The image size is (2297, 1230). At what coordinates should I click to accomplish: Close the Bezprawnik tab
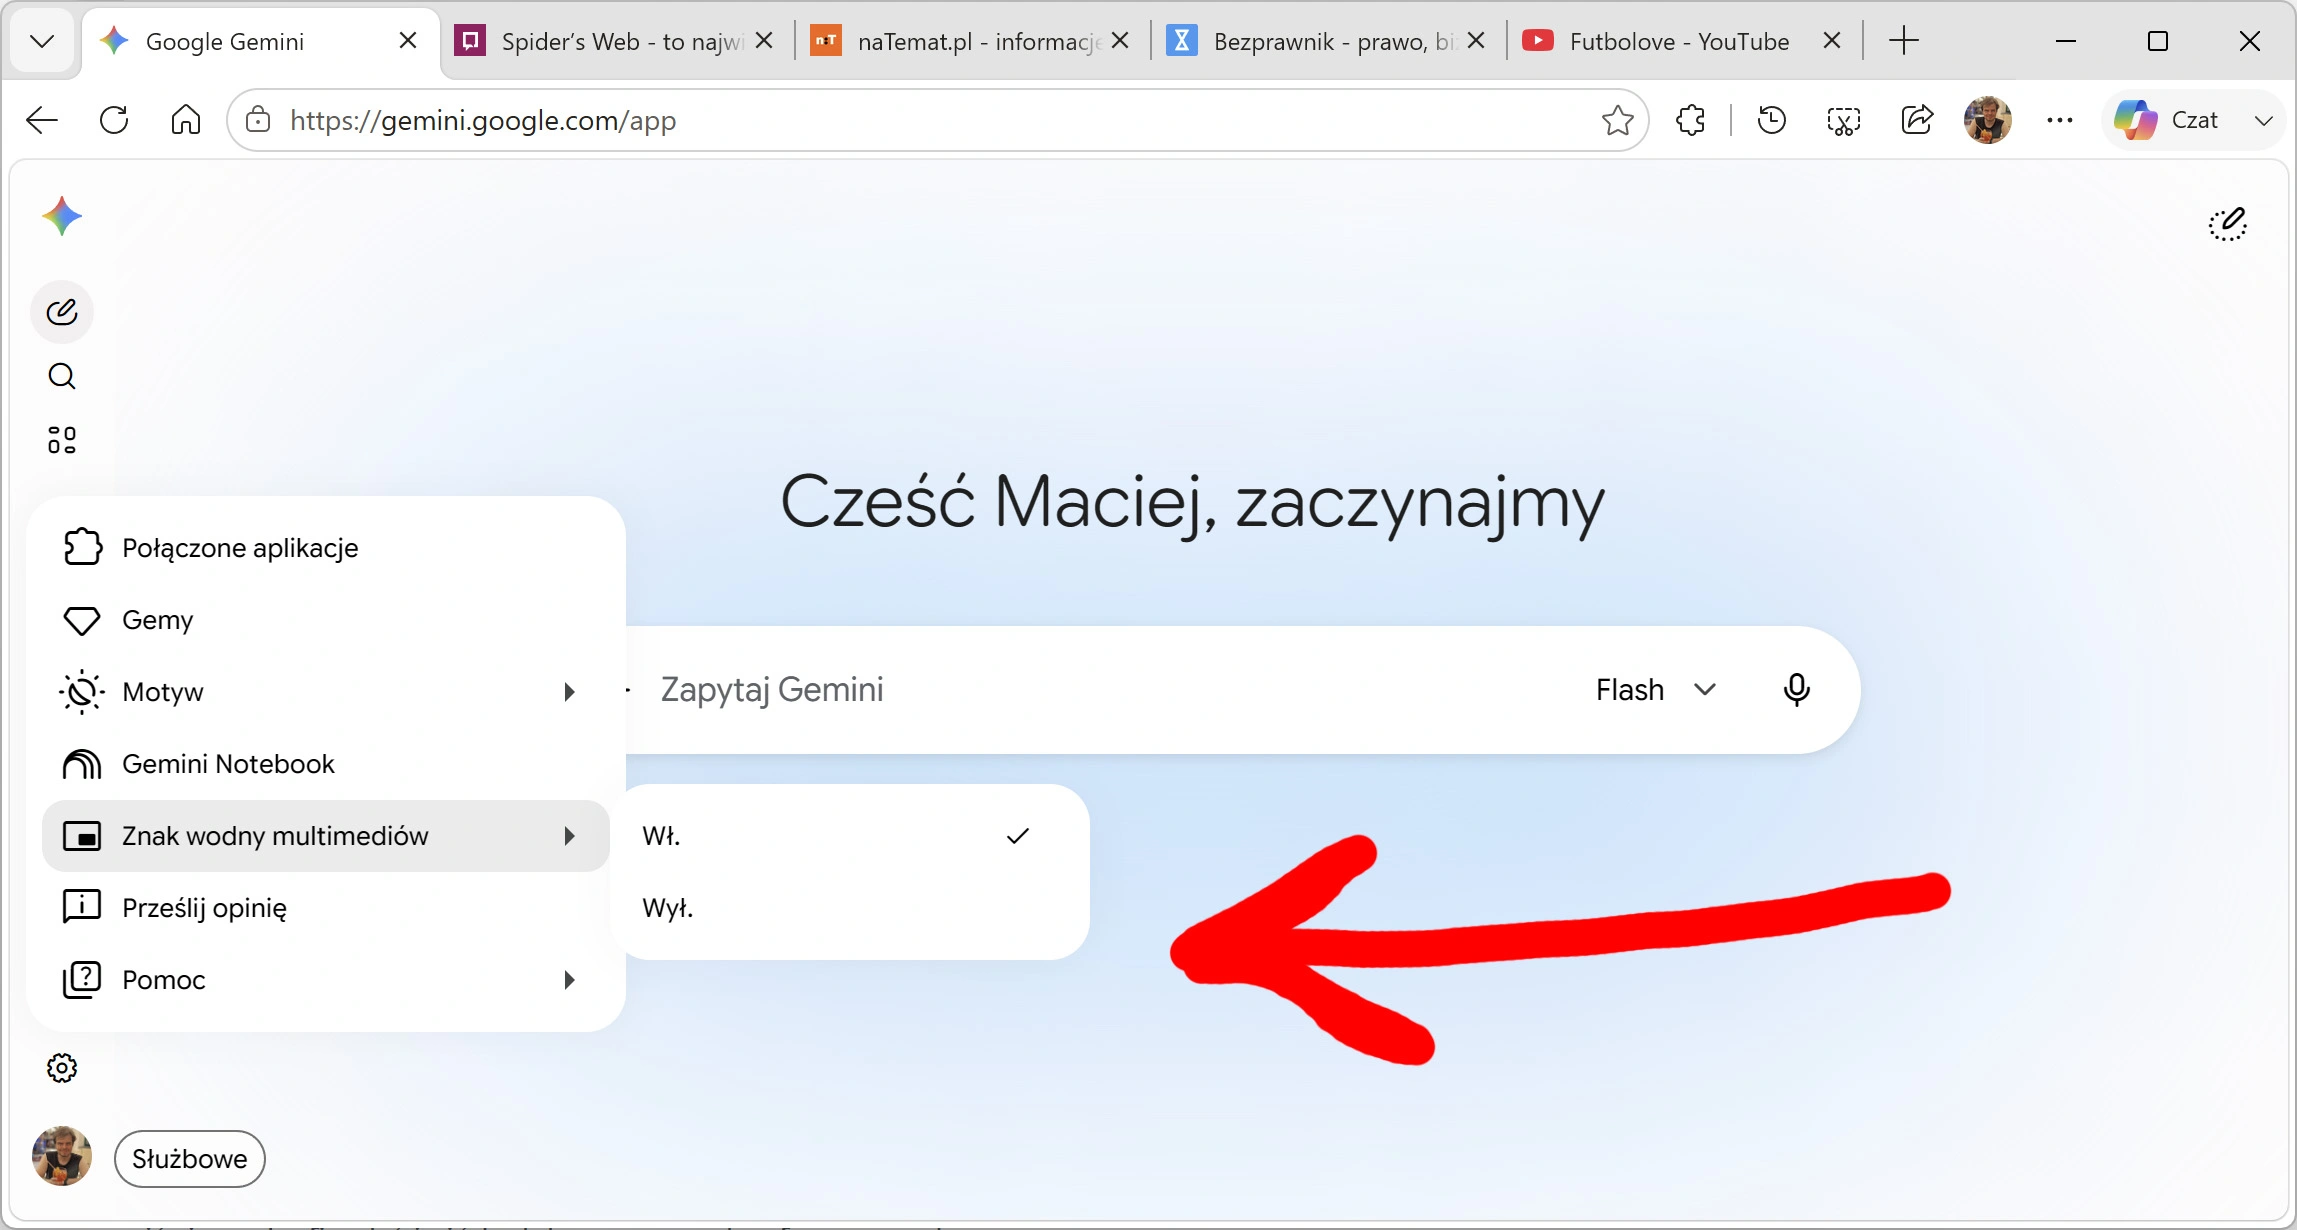pyautogui.click(x=1476, y=41)
